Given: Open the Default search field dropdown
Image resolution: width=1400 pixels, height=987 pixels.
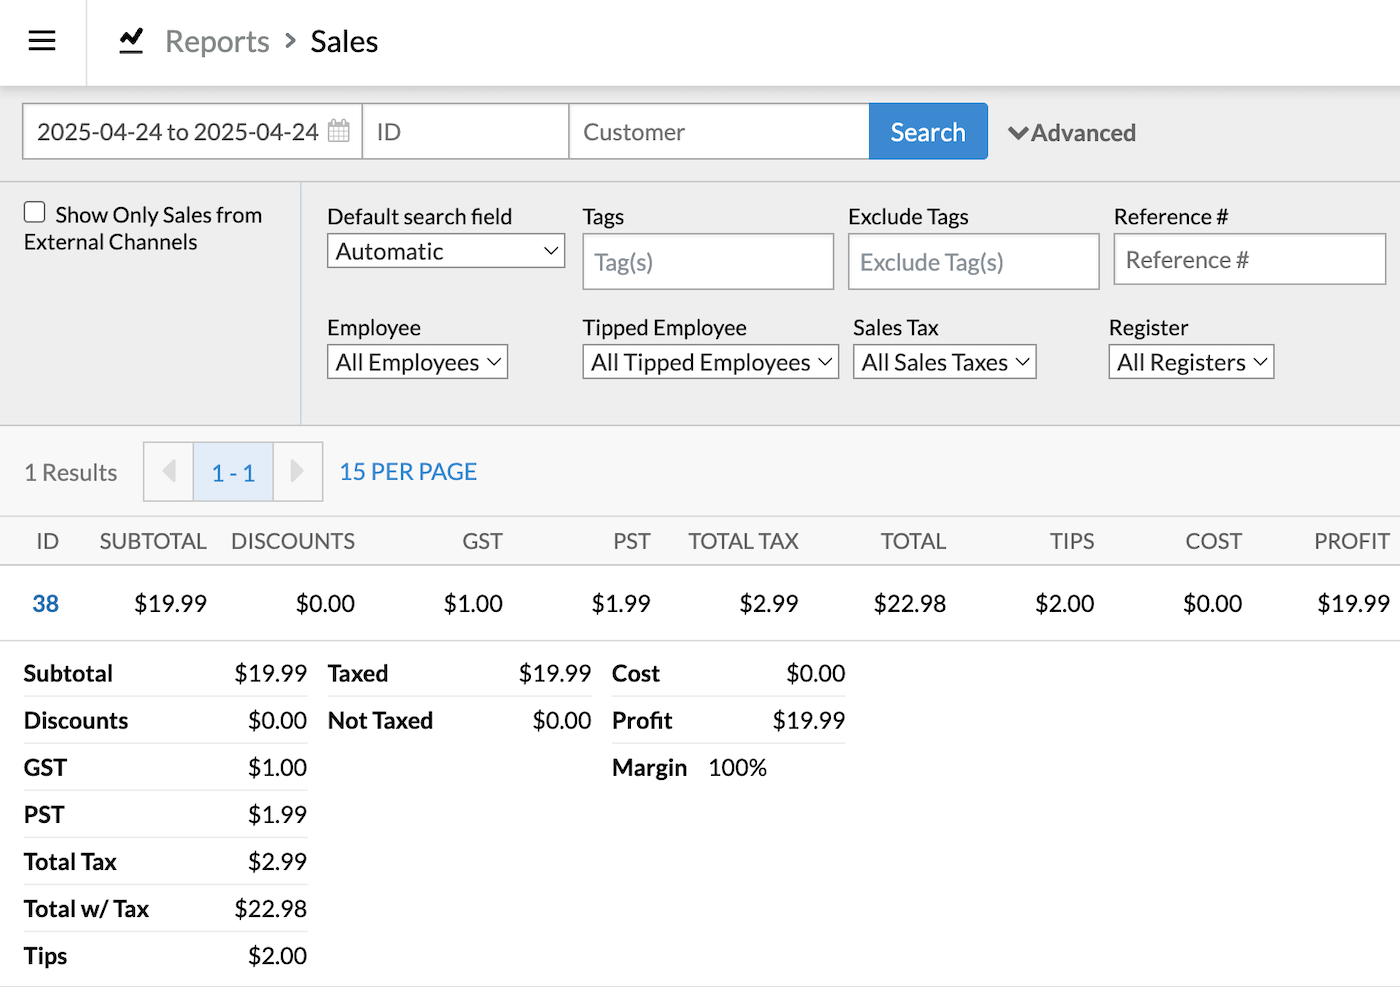Looking at the screenshot, I should tap(446, 251).
